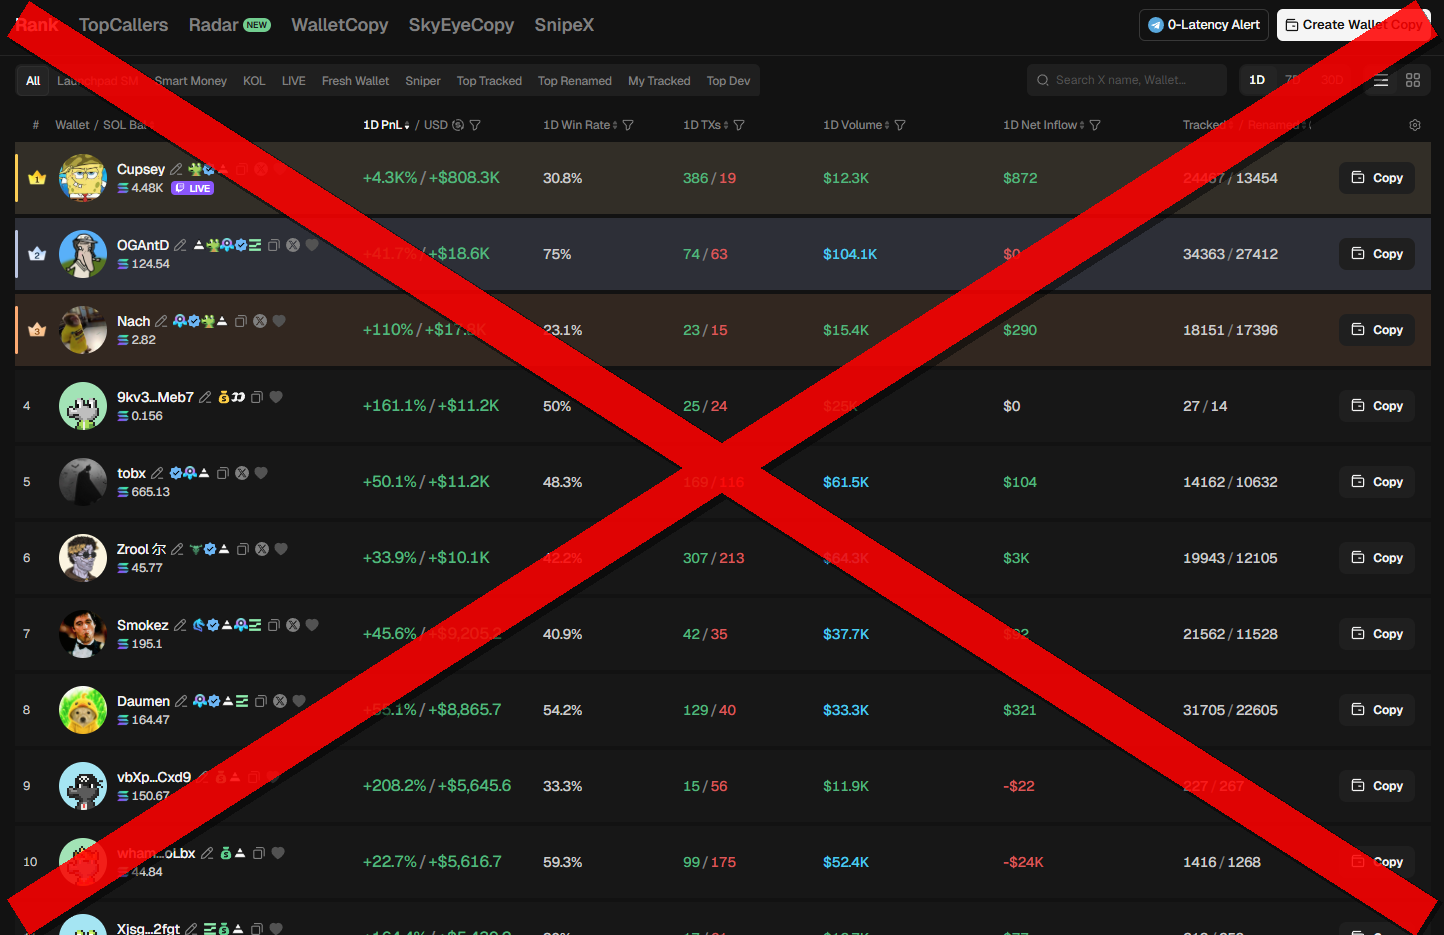The width and height of the screenshot is (1444, 935).
Task: Edit the Cupsey wallet name with the pencil icon
Action: (177, 169)
